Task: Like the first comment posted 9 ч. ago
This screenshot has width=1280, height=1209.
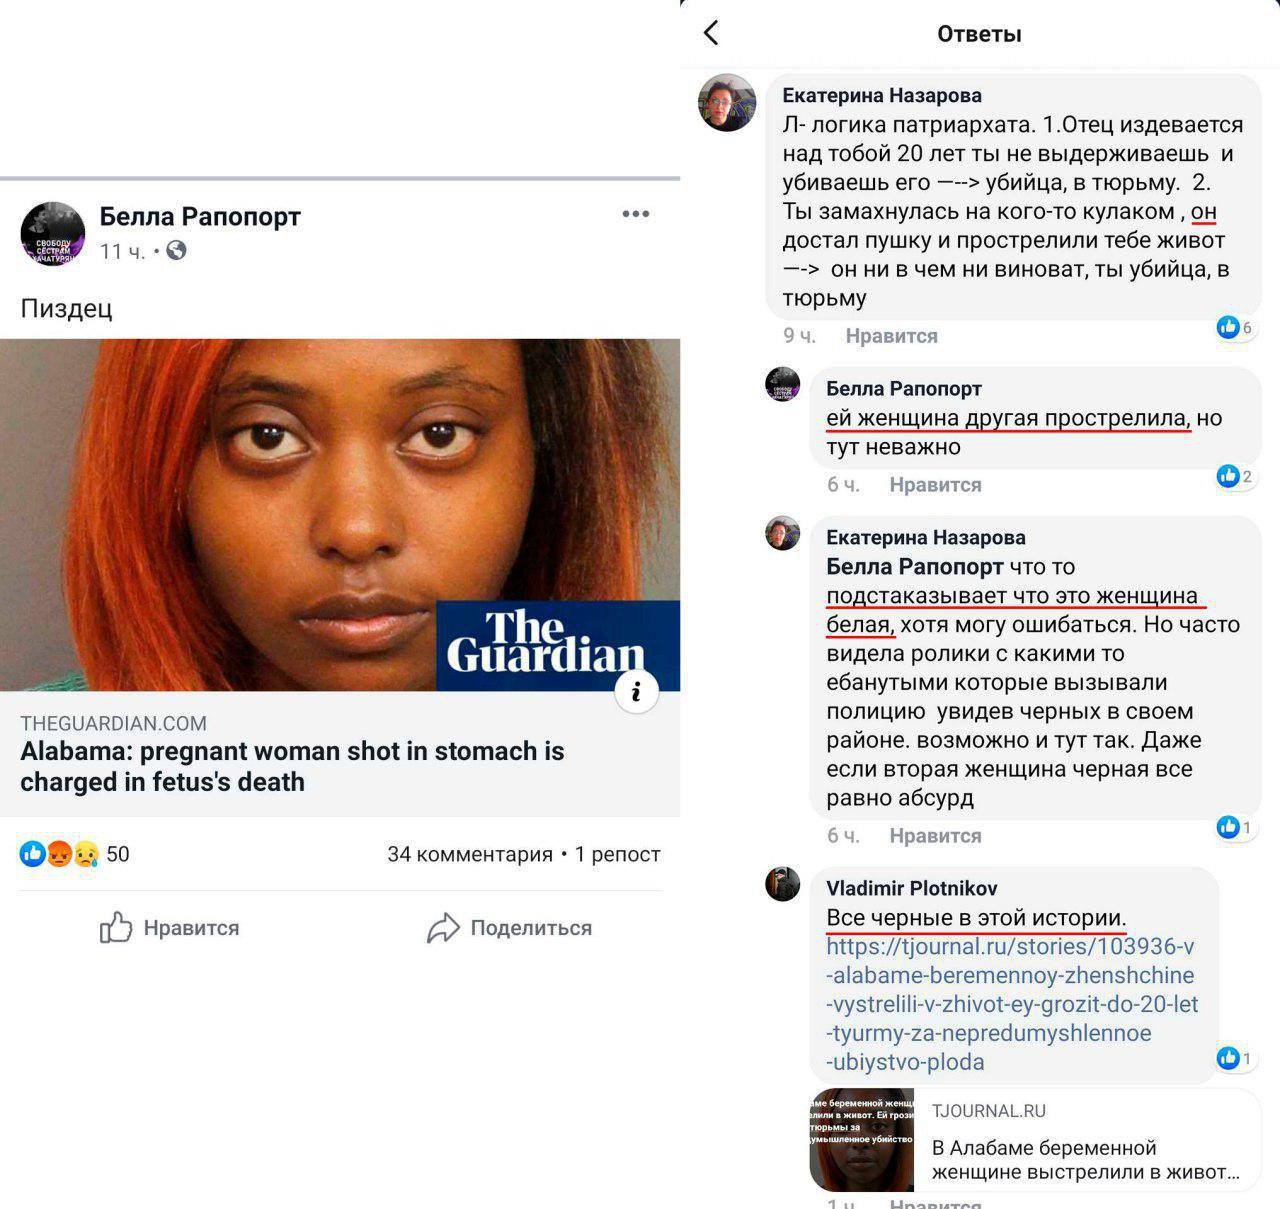Action: point(891,336)
